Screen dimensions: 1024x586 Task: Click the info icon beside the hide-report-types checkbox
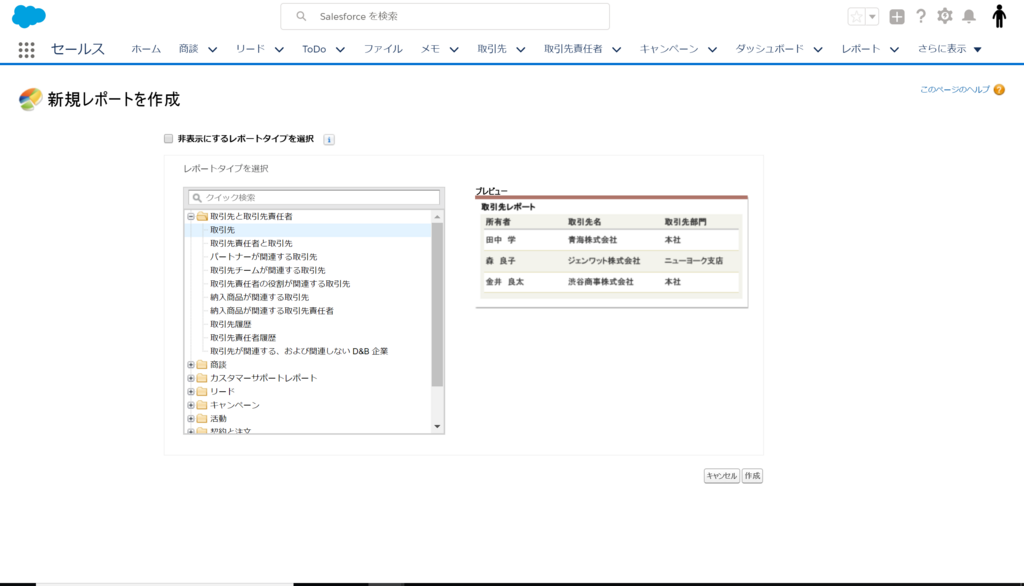[329, 139]
